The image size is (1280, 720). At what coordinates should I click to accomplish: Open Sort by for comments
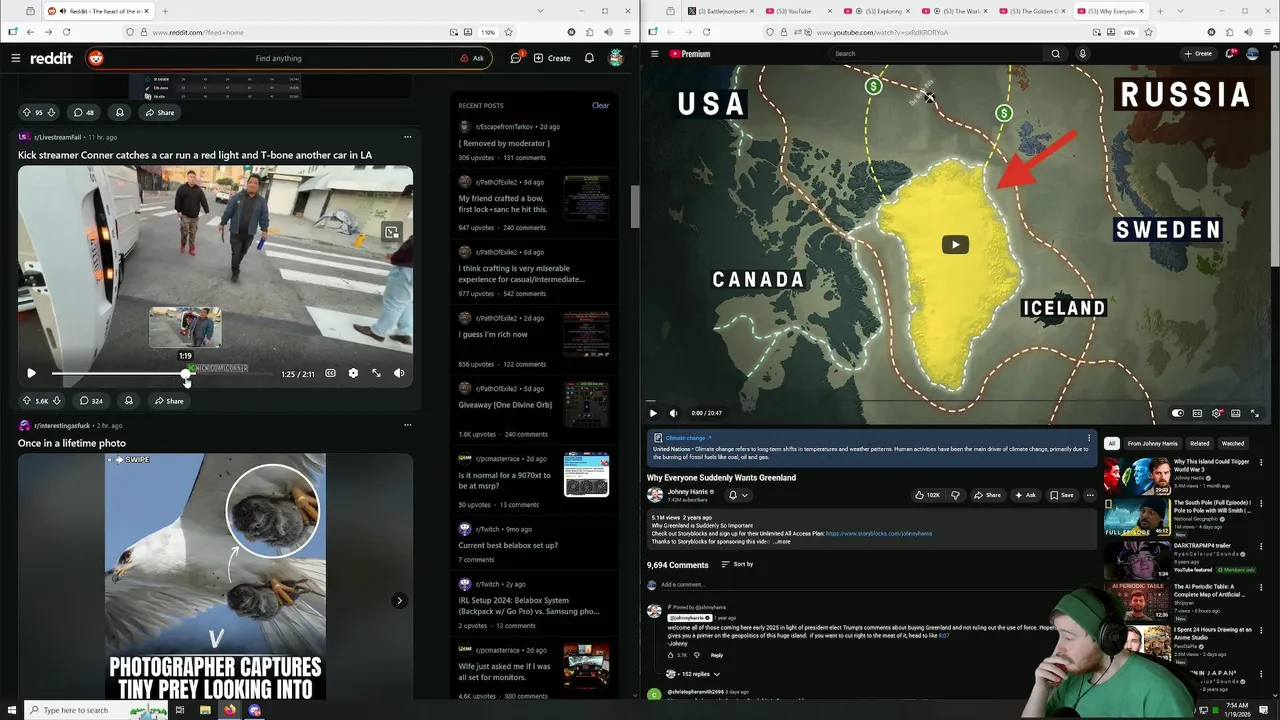pyautogui.click(x=737, y=565)
